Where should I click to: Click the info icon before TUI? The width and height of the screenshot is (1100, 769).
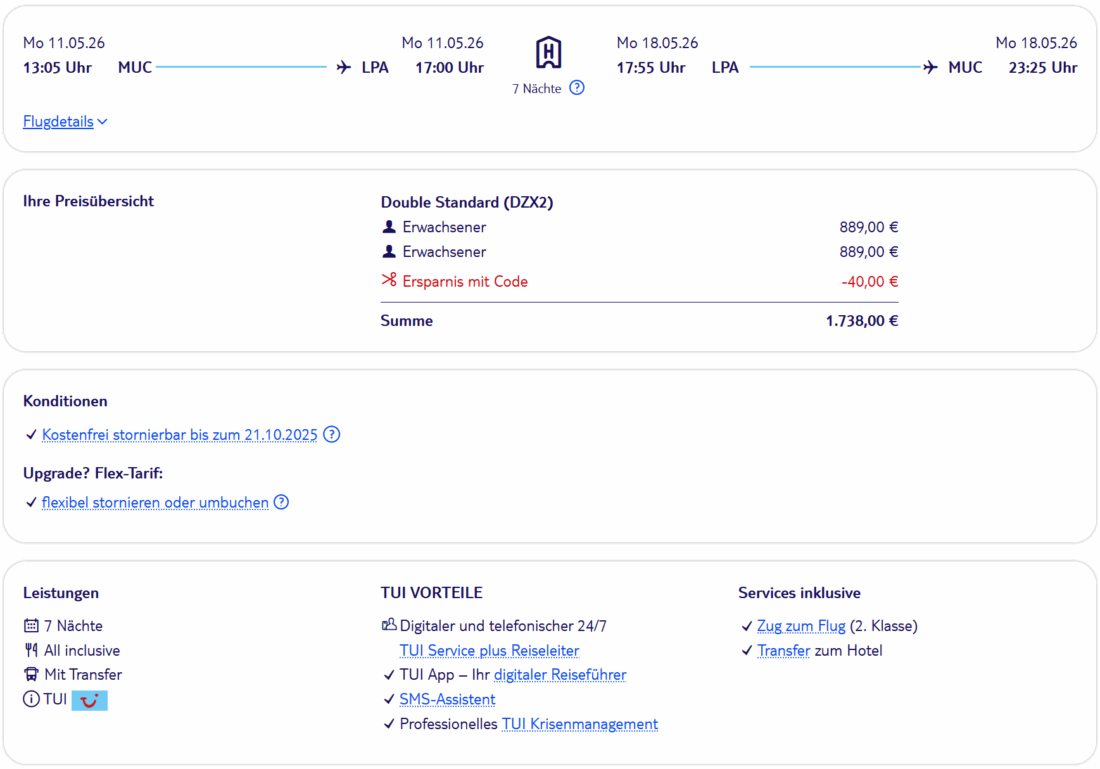[x=31, y=700]
